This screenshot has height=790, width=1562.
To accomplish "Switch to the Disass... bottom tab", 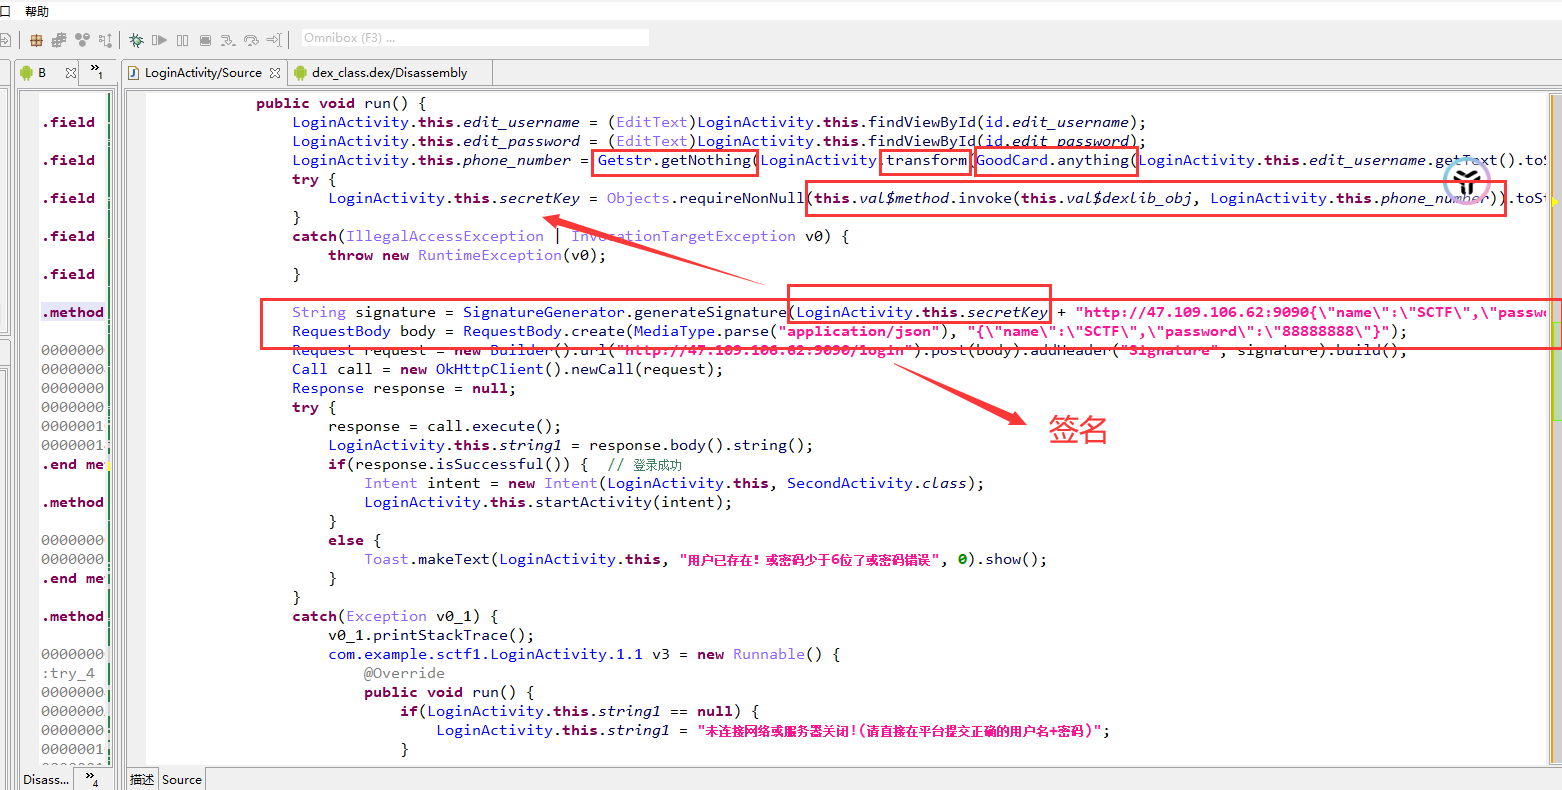I will [46, 779].
